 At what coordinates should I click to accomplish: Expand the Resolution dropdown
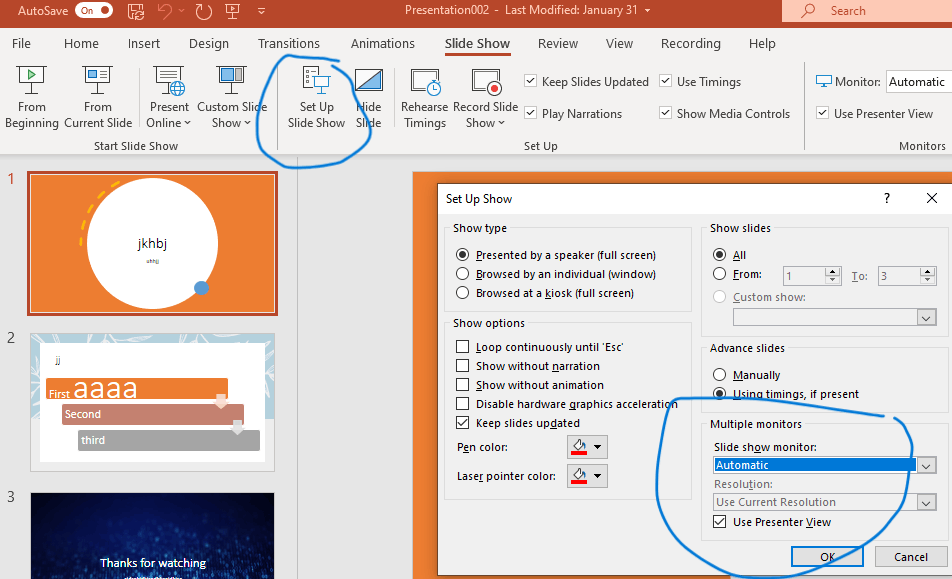coord(927,501)
